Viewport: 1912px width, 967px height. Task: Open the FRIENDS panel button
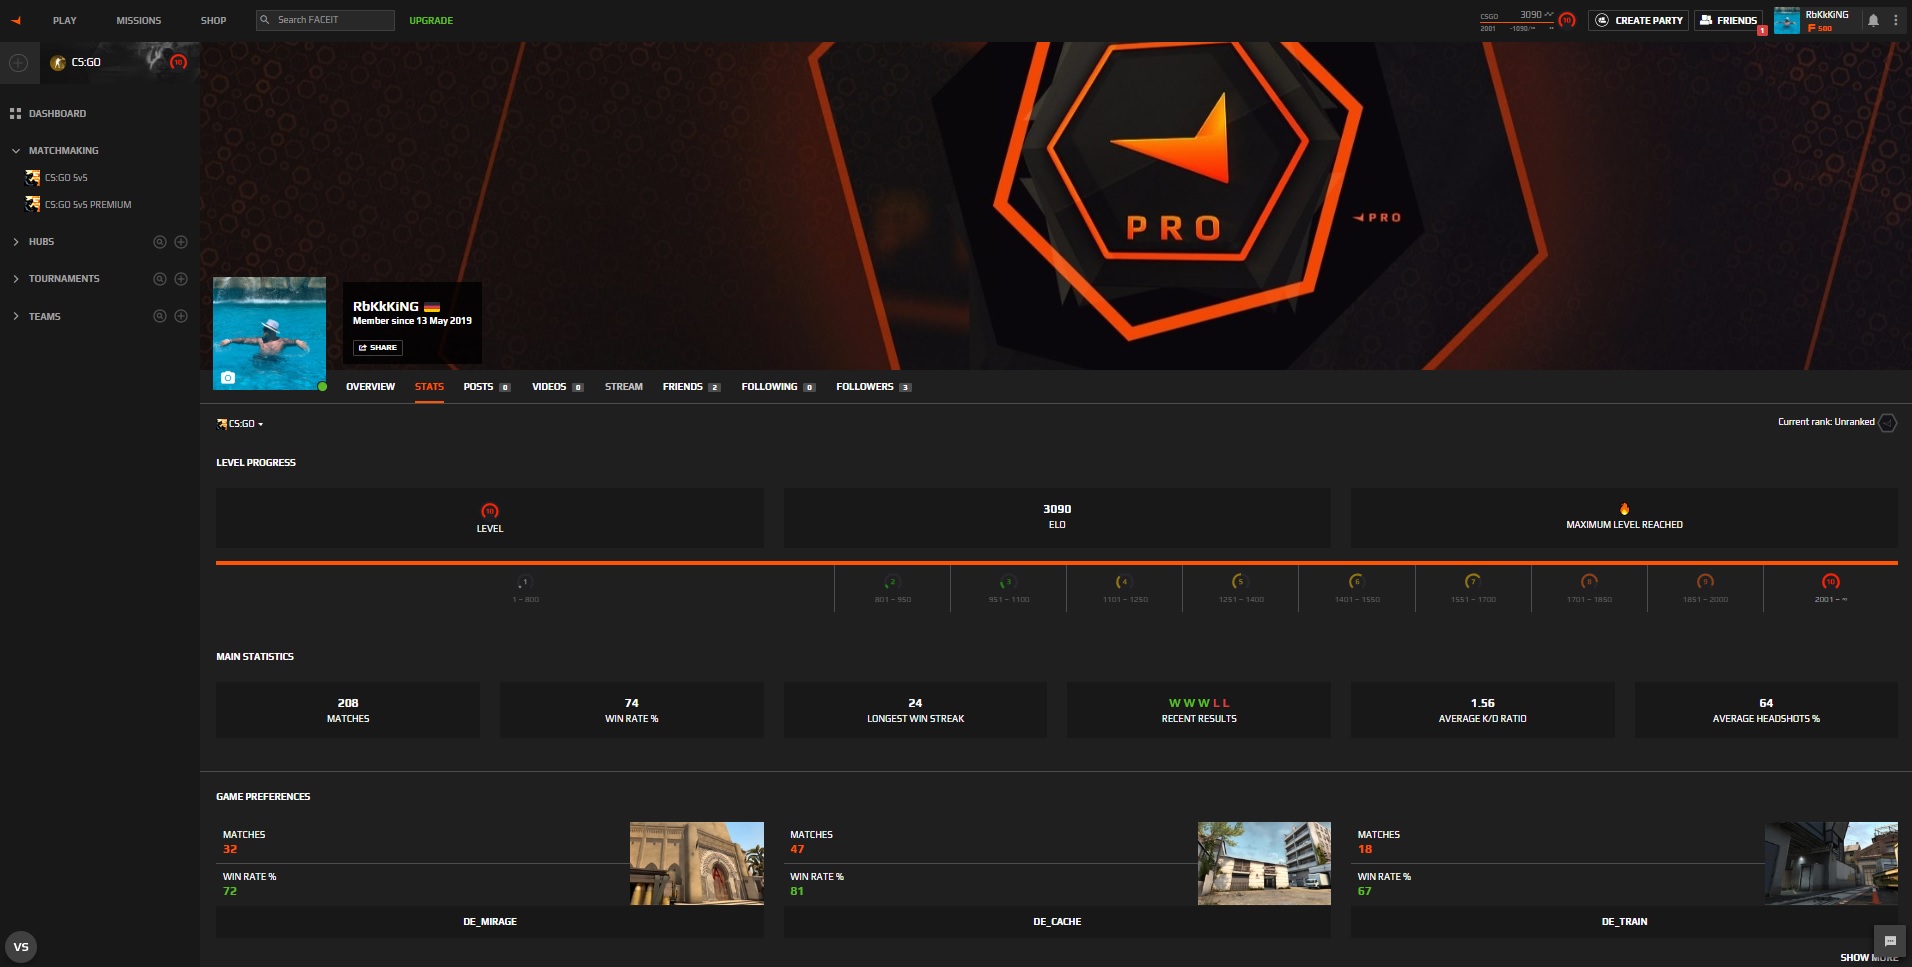[x=1729, y=20]
